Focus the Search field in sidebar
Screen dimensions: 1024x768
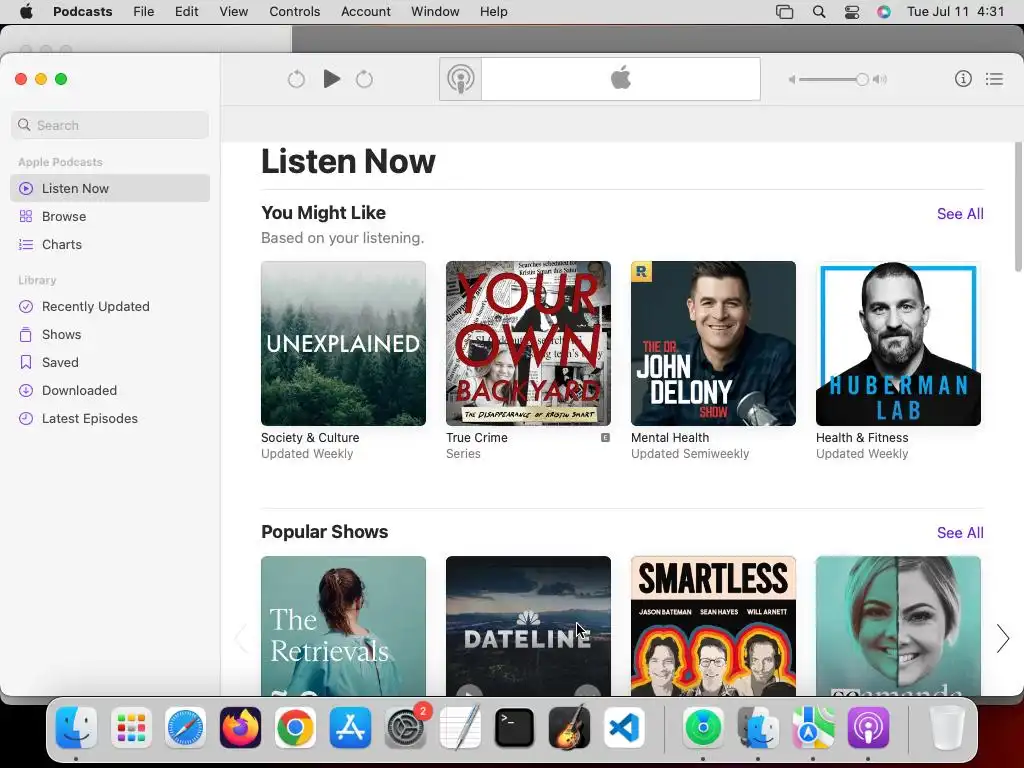pos(110,125)
